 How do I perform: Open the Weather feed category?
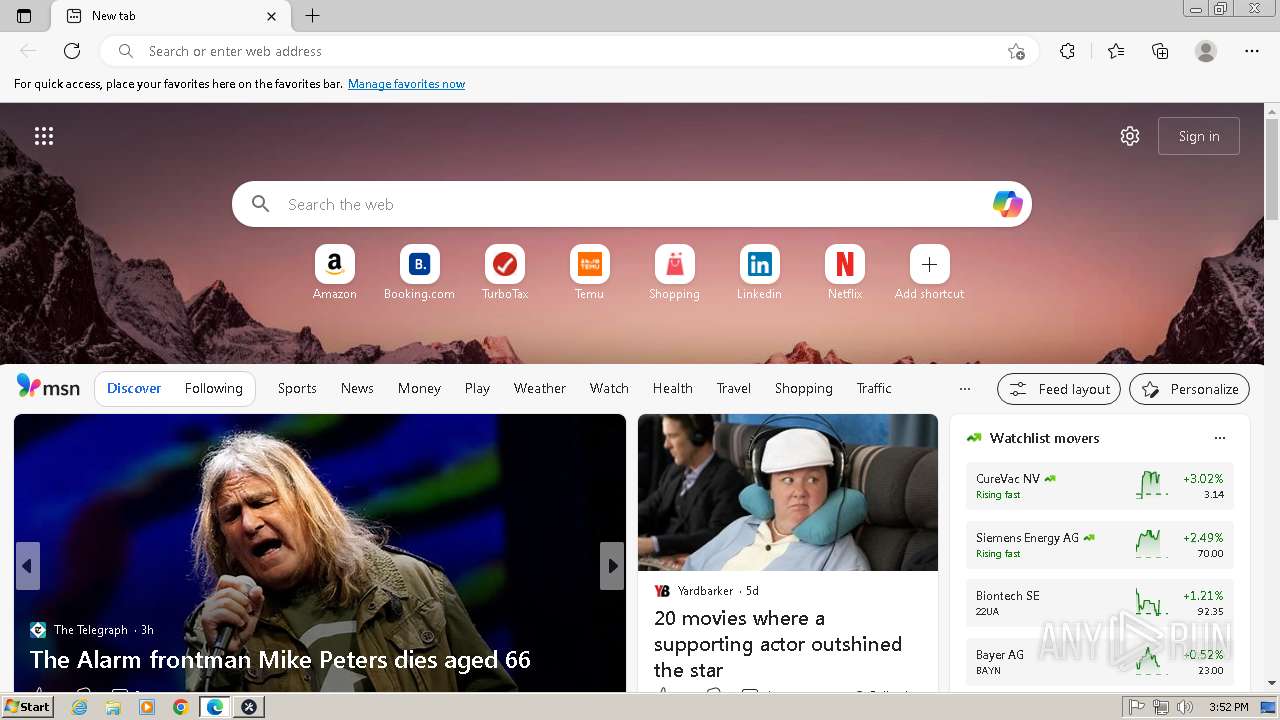pos(540,388)
